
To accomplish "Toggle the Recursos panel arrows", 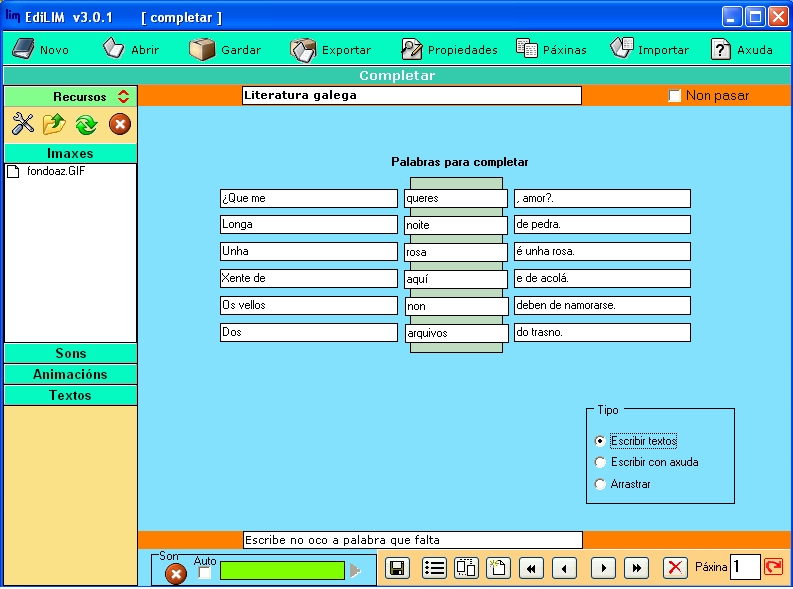I will tap(123, 96).
